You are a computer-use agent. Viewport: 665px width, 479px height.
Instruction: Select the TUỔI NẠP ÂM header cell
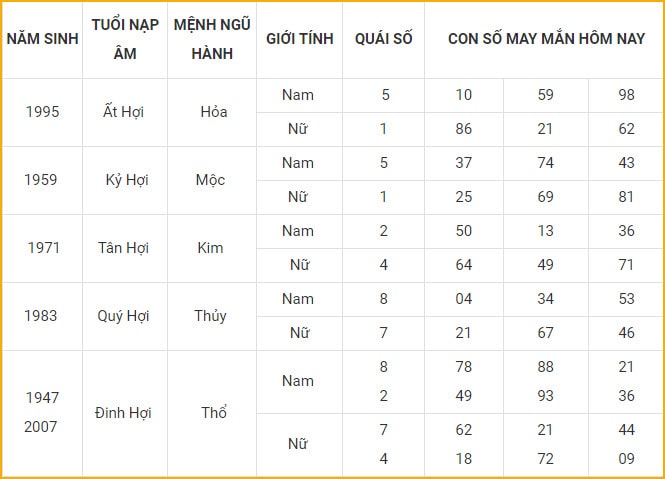(x=125, y=39)
